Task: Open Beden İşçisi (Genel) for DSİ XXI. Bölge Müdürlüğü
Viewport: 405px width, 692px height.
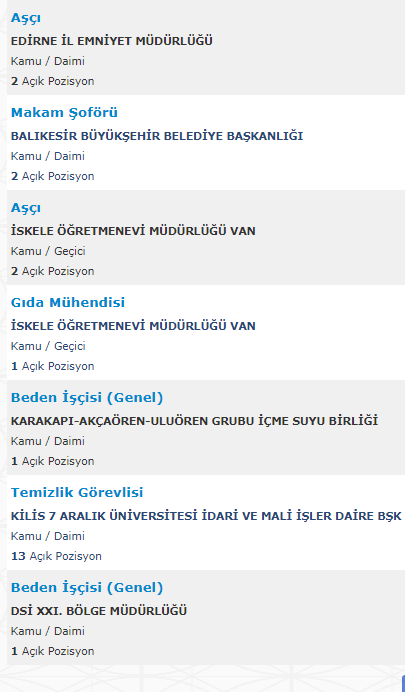Action: click(x=87, y=588)
